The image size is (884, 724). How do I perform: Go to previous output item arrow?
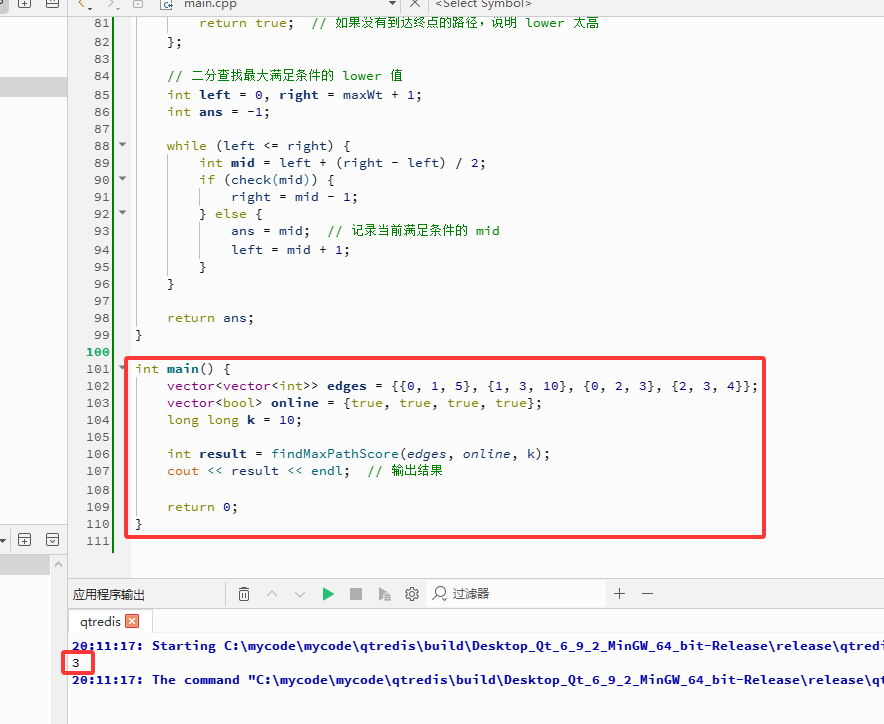click(272, 594)
